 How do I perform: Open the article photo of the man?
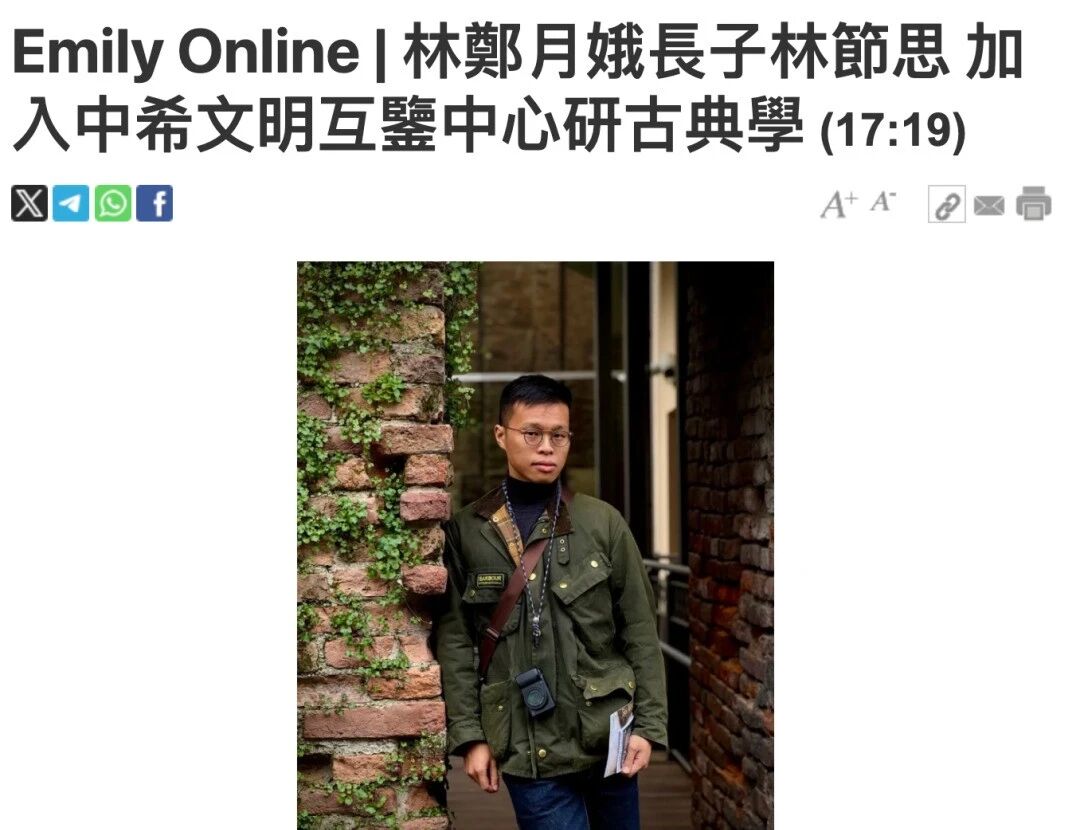point(535,546)
